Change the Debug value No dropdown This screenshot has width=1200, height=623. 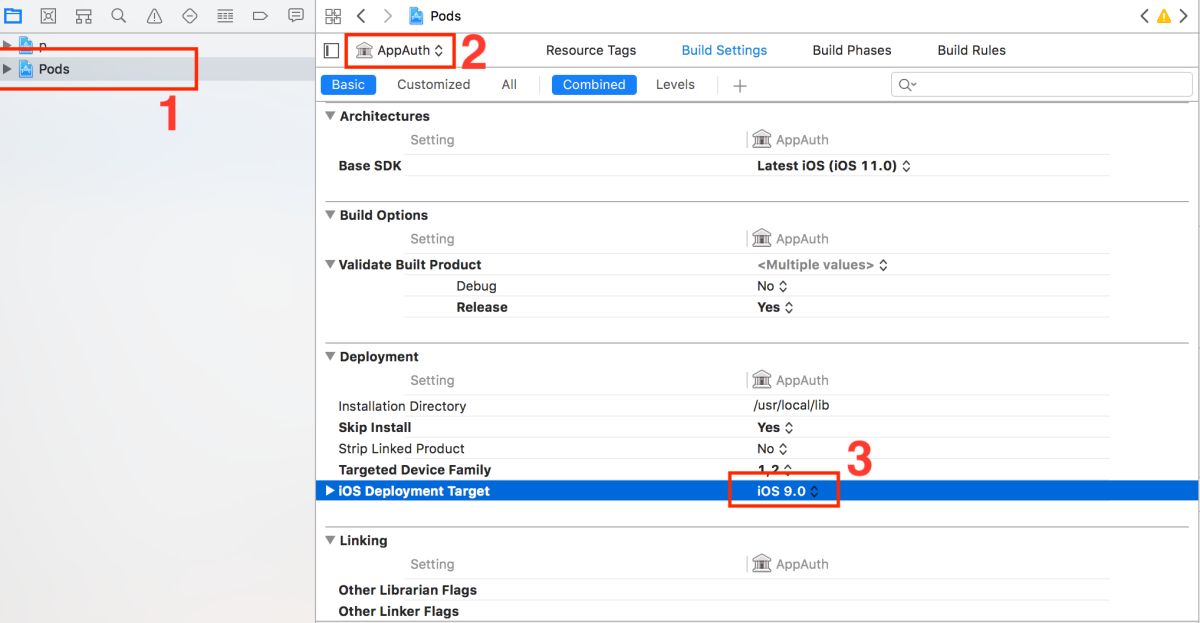pyautogui.click(x=772, y=286)
